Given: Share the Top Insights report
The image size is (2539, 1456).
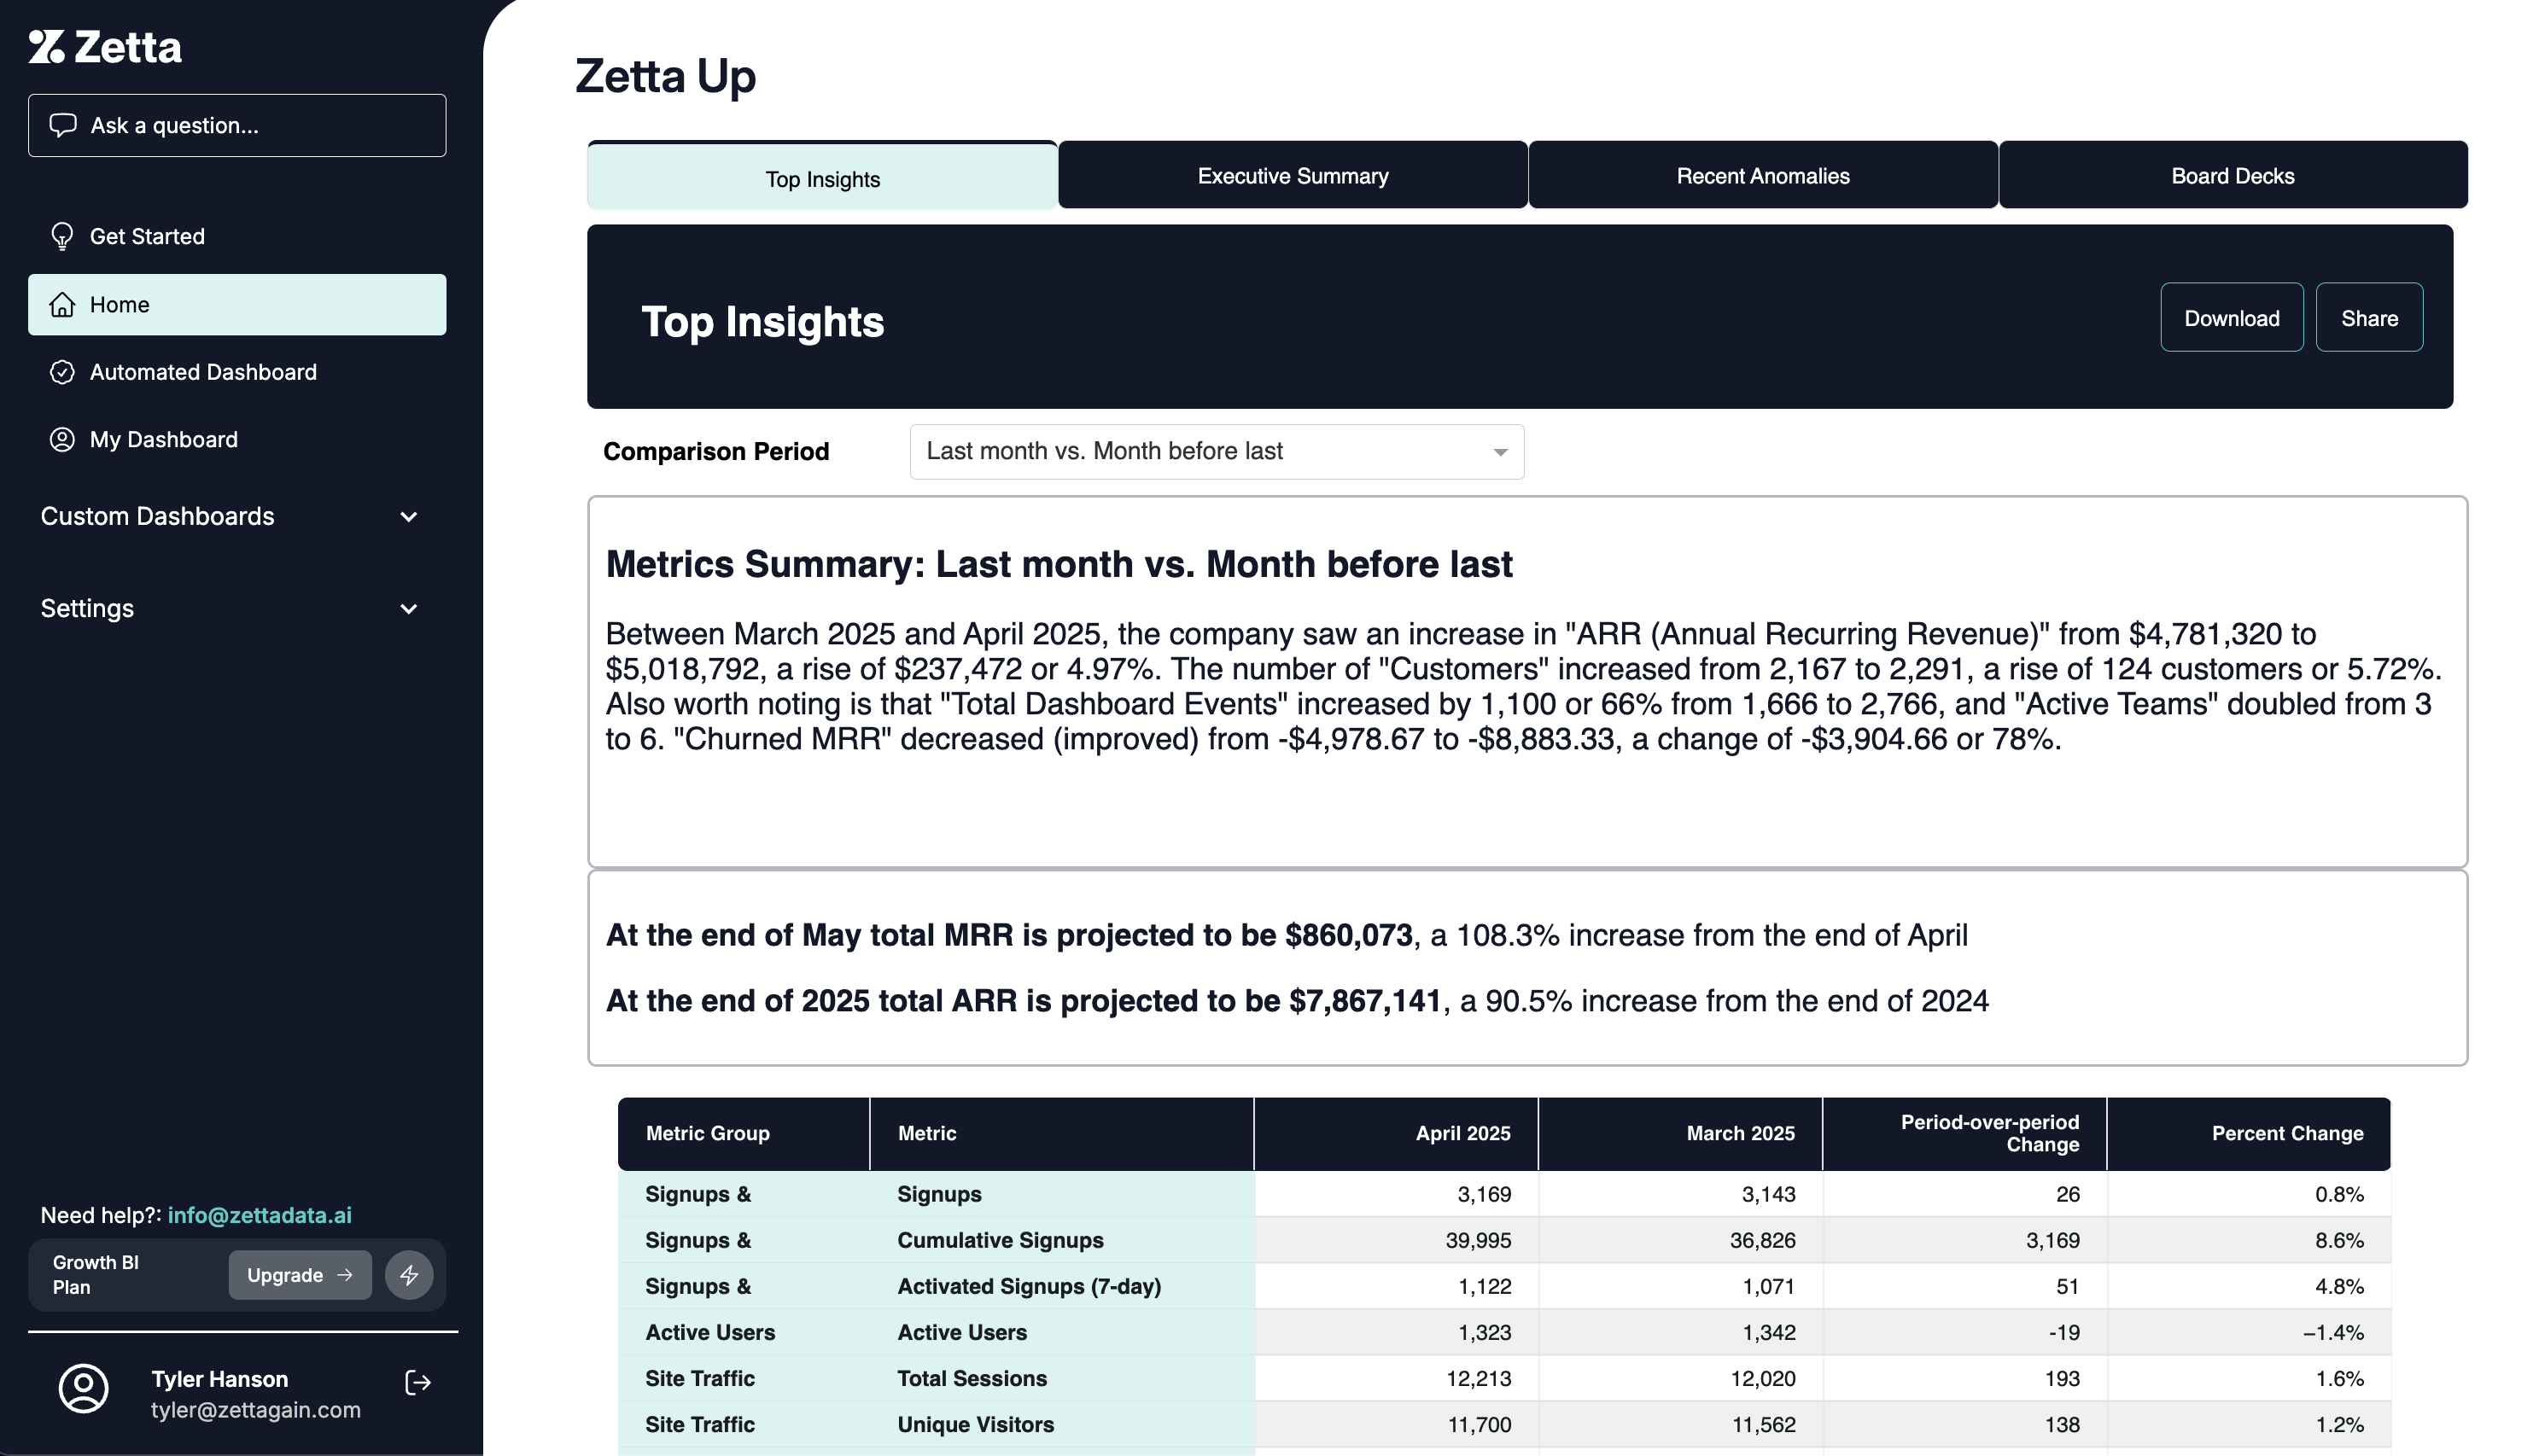Looking at the screenshot, I should 2369,318.
